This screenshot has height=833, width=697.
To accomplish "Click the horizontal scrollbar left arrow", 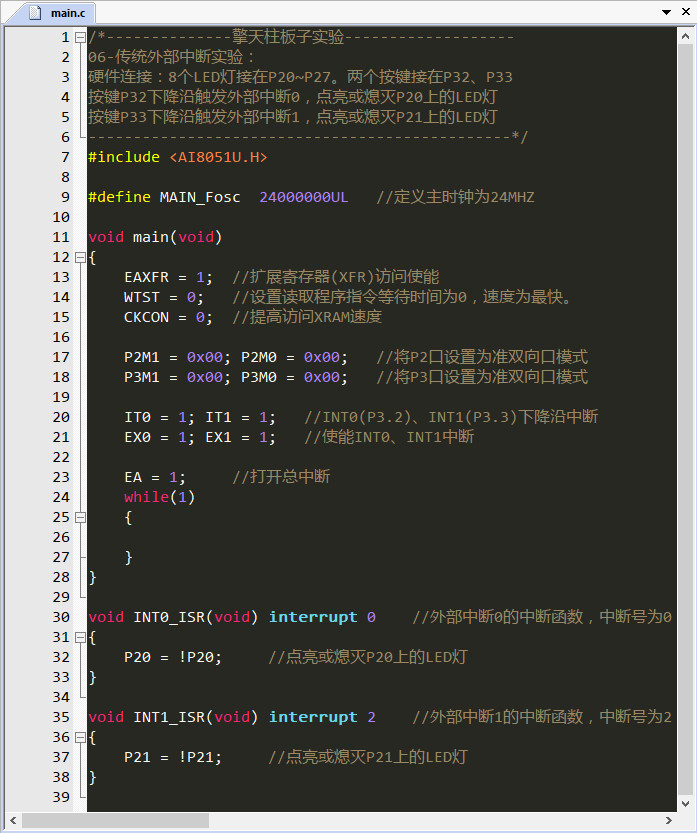I will [13, 821].
